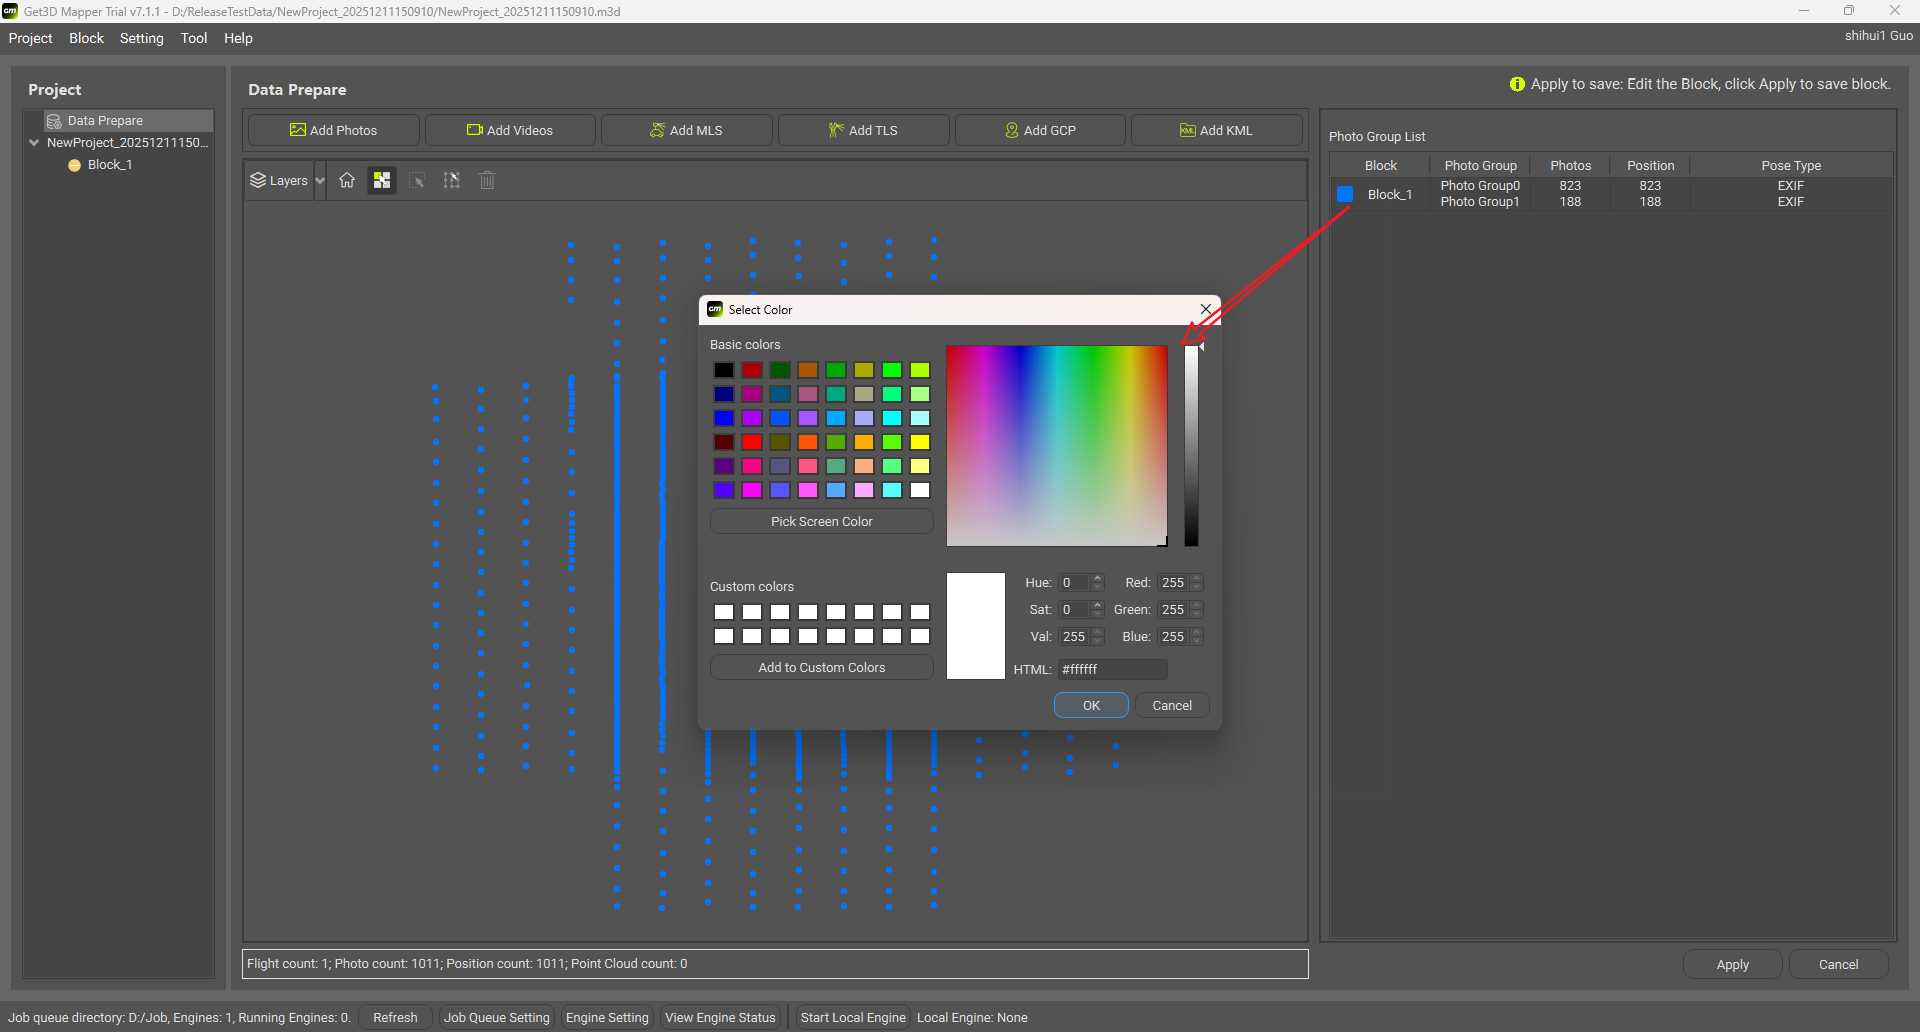Click the trash delete icon

(487, 180)
